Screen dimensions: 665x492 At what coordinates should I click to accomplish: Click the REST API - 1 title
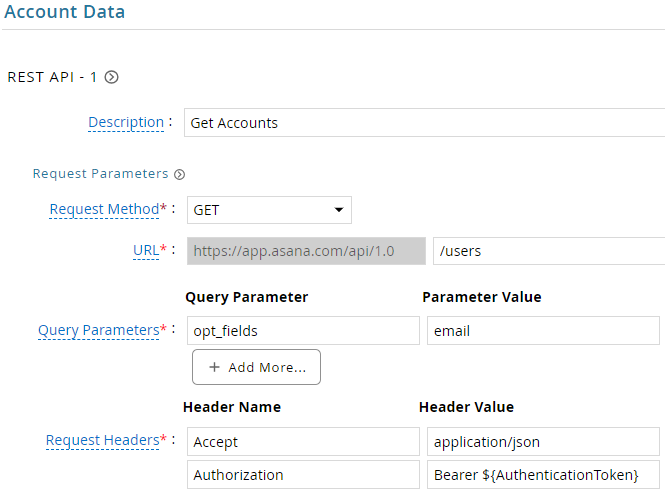click(x=53, y=77)
